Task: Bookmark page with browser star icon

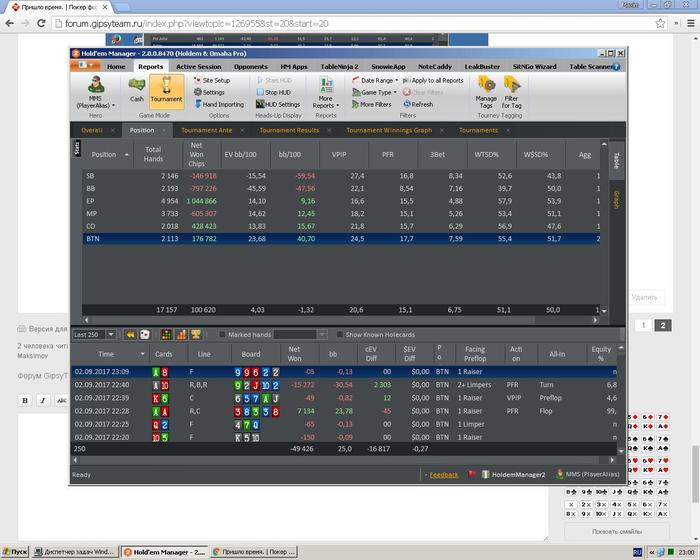Action: pyautogui.click(x=660, y=23)
